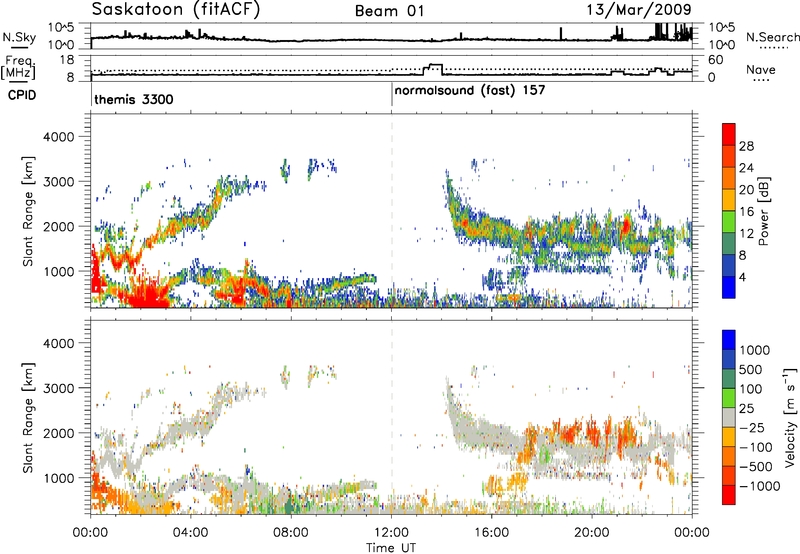800x554 pixels.
Task: Click the "12:00" time axis tick
Action: coord(391,533)
